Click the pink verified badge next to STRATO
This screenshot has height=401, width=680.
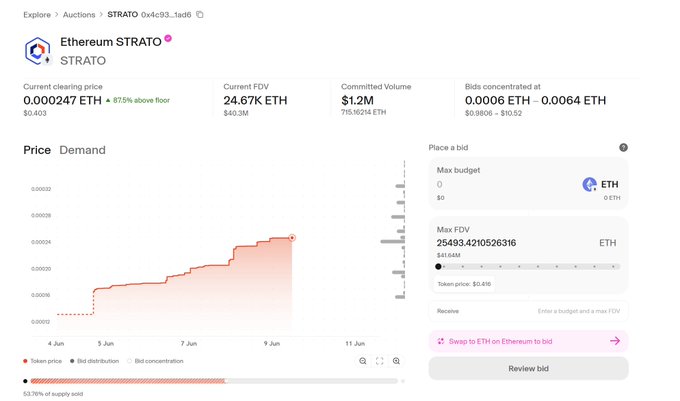pos(168,39)
